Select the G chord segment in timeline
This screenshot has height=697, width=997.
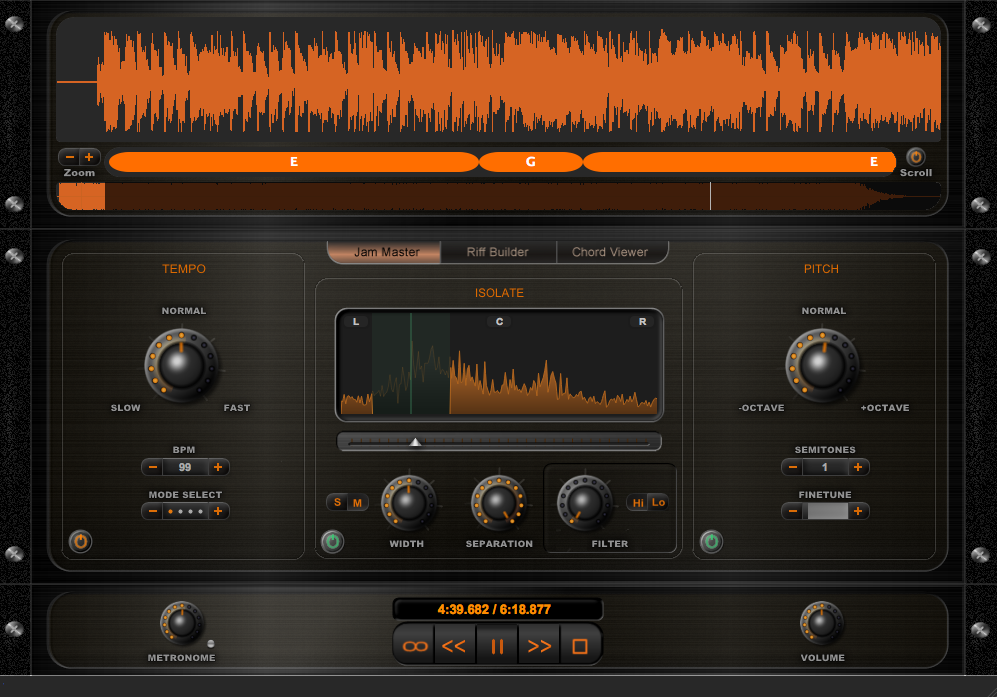click(x=531, y=162)
